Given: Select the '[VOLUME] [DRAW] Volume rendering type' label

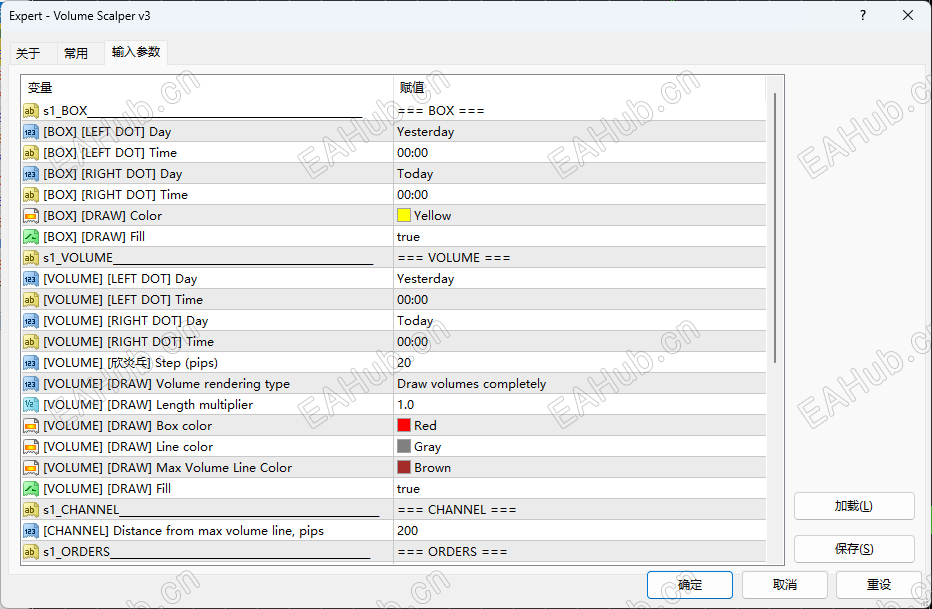Looking at the screenshot, I should [x=166, y=384].
